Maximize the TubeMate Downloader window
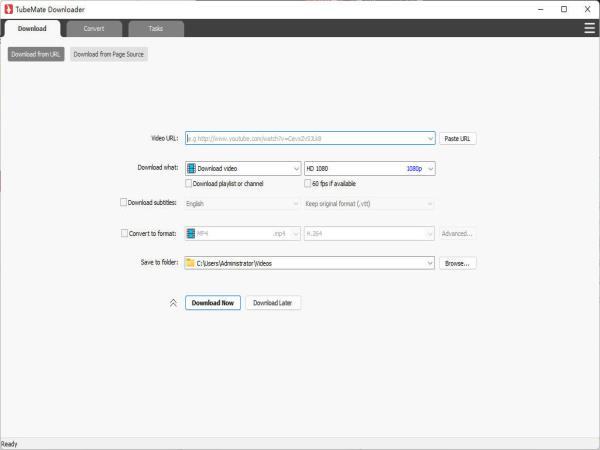 (564, 9)
